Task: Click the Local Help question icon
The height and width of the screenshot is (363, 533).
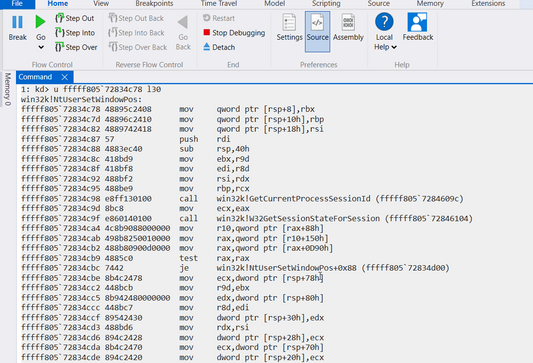Action: coord(384,22)
